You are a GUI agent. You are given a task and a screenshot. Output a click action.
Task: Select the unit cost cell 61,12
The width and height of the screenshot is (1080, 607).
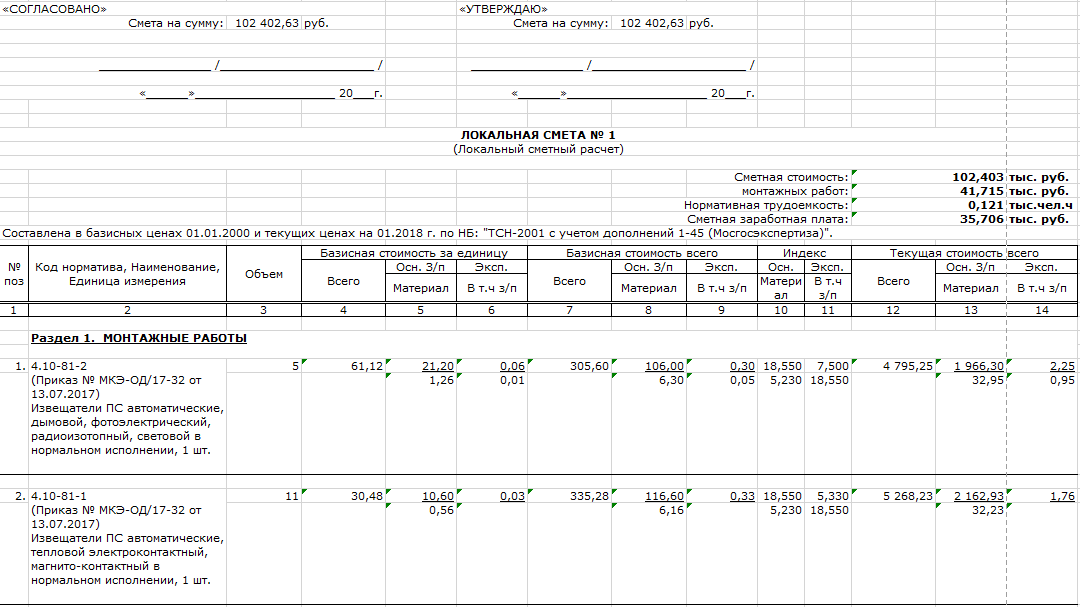[366, 366]
